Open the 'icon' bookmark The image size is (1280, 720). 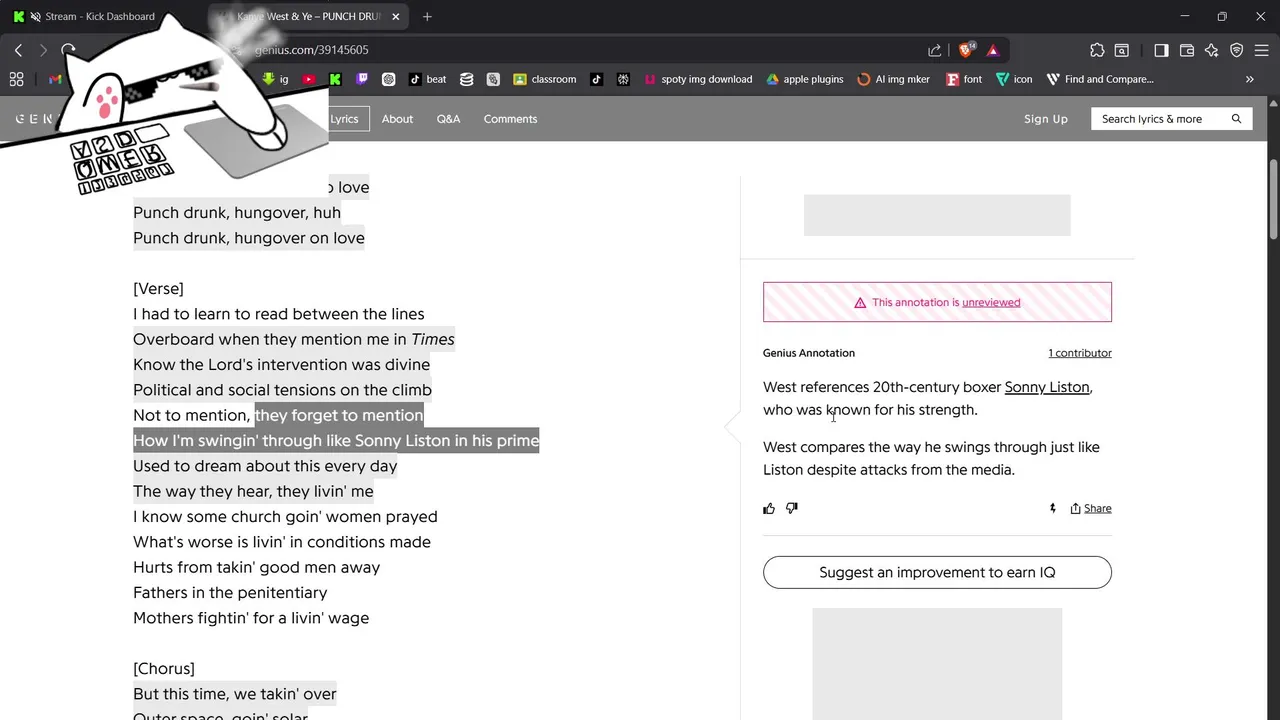(1014, 79)
